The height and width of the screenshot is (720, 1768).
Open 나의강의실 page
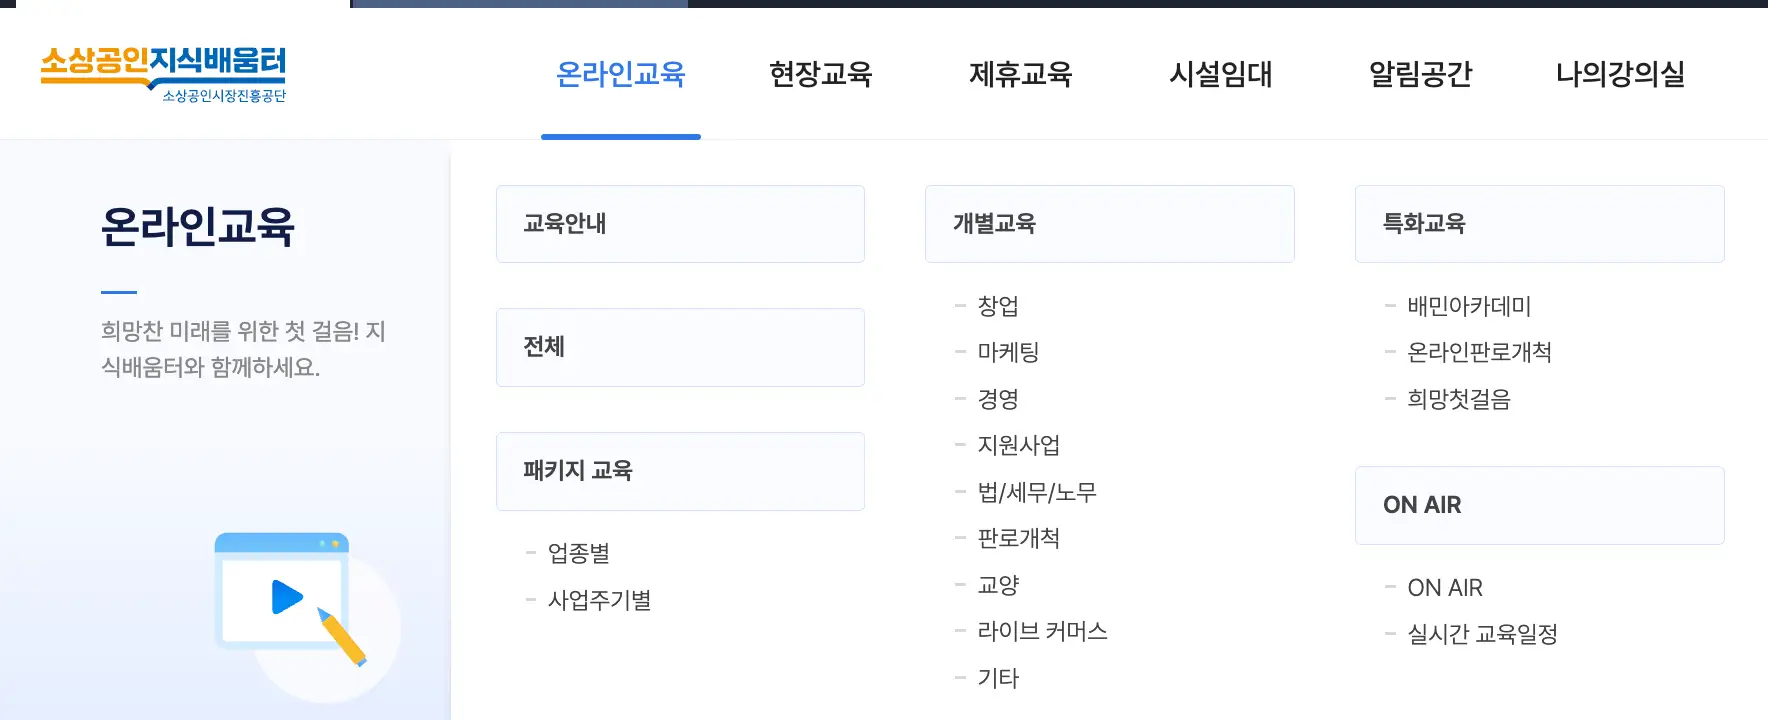pos(1621,74)
